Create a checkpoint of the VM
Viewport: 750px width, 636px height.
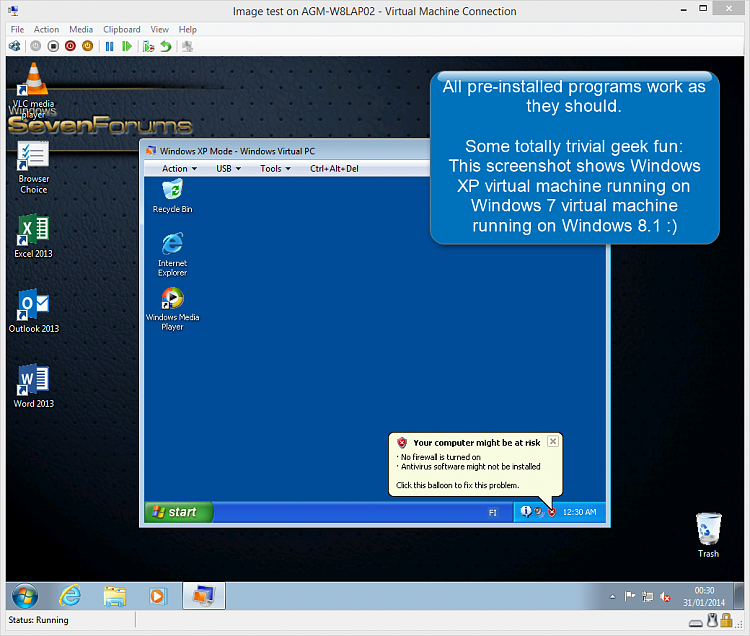click(x=149, y=46)
